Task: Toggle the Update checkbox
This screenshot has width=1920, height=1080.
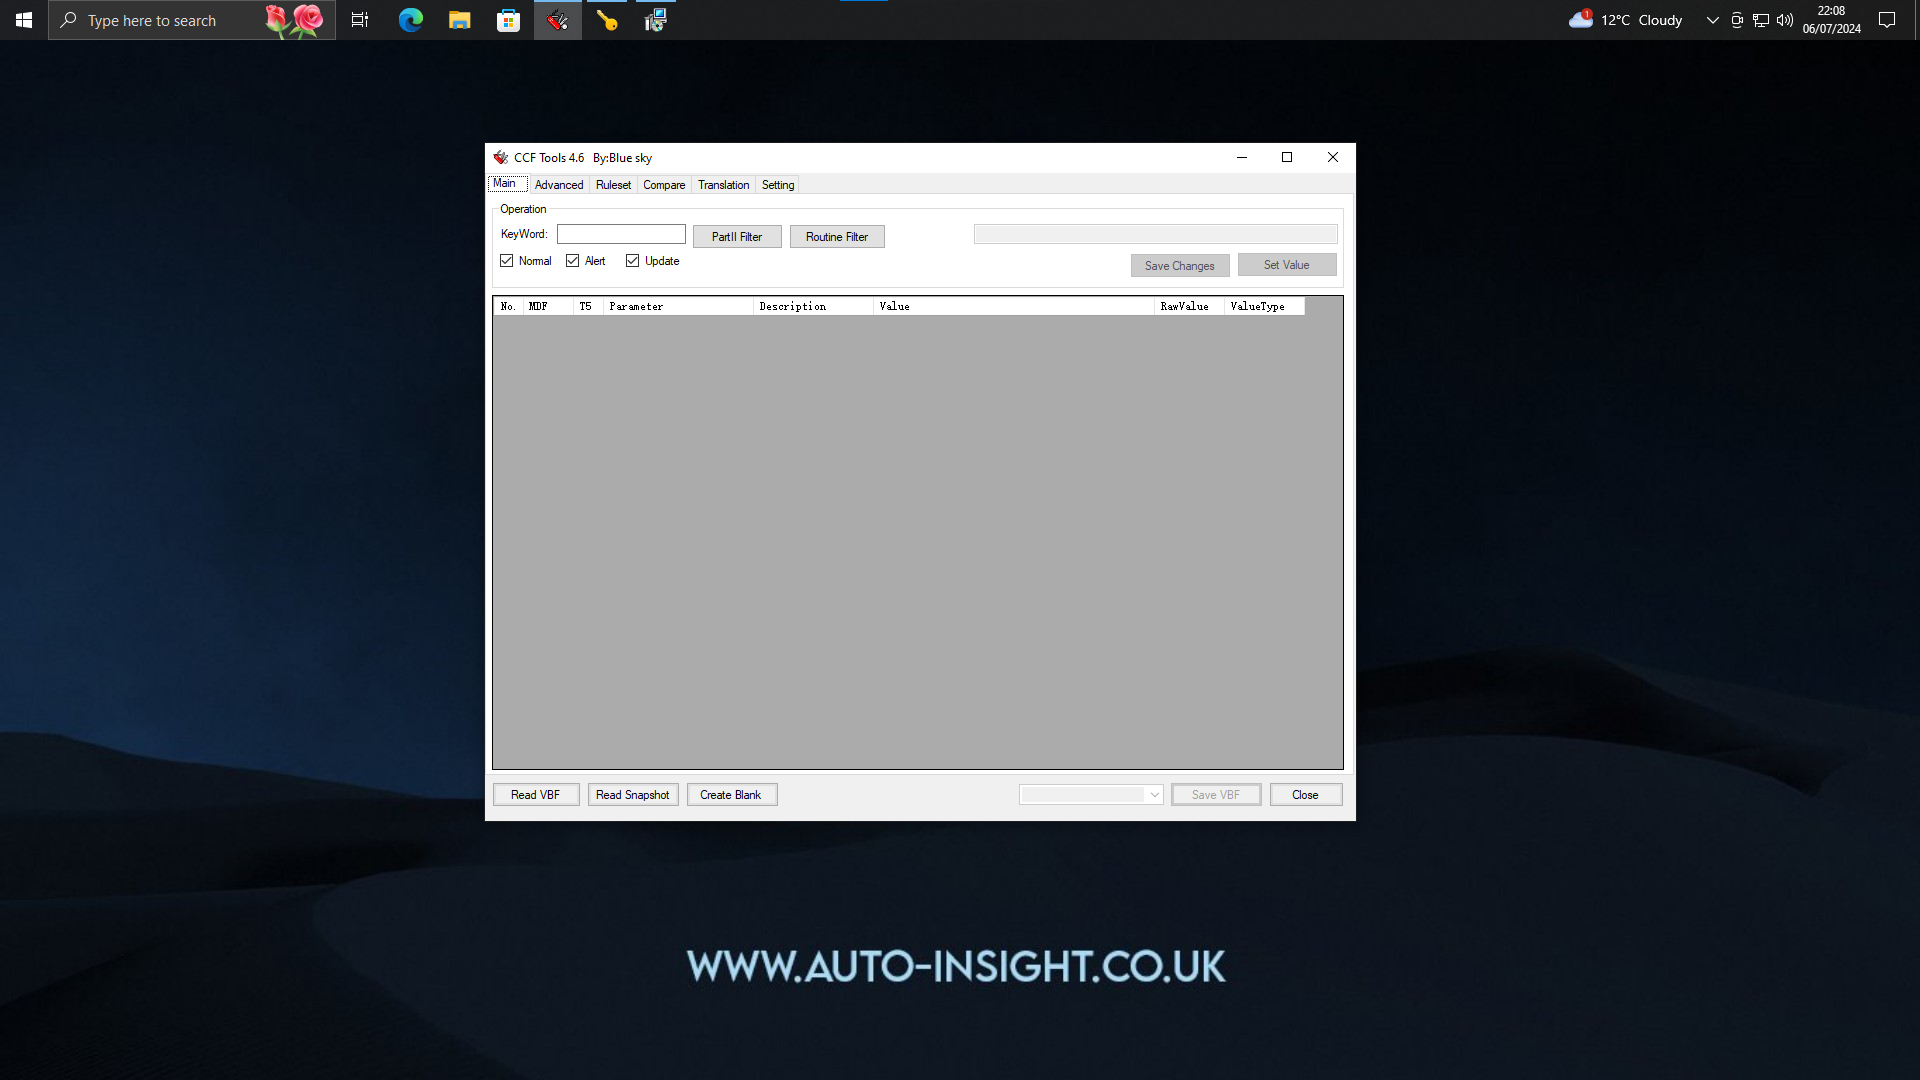Action: [632, 260]
